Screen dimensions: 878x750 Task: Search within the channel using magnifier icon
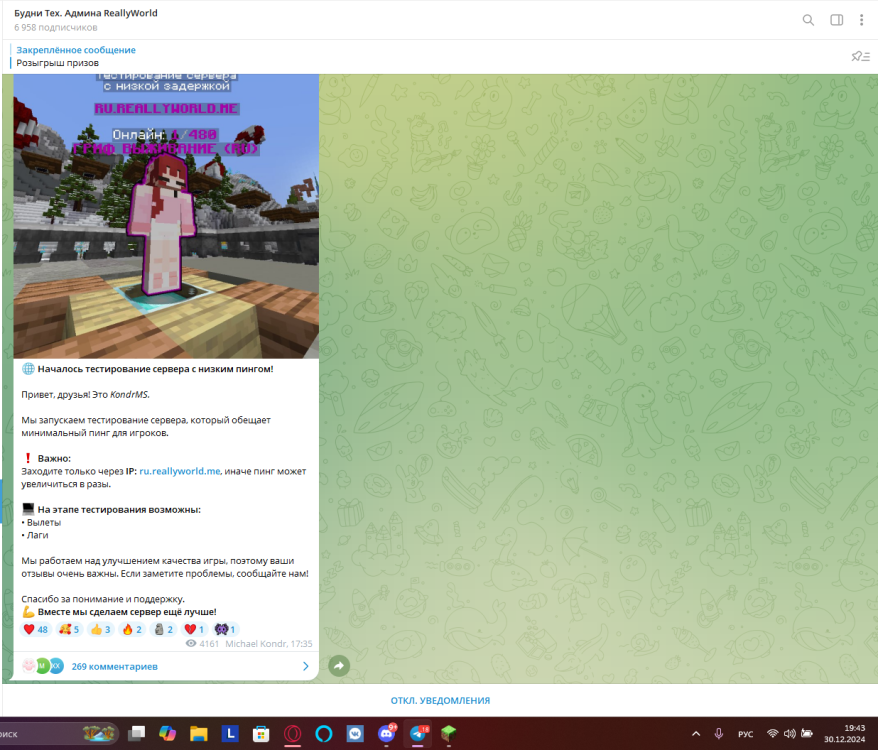(x=808, y=20)
